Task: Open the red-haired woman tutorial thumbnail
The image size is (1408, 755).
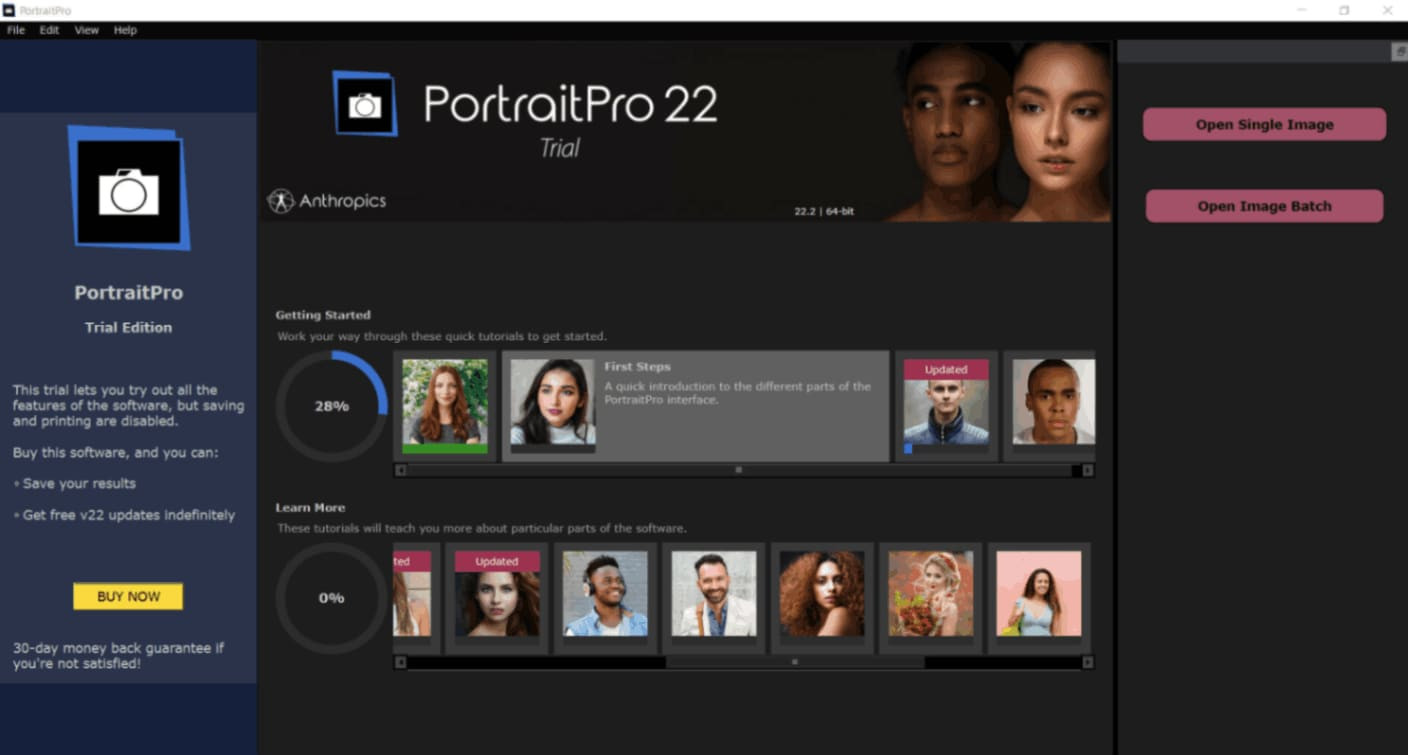Action: (444, 406)
